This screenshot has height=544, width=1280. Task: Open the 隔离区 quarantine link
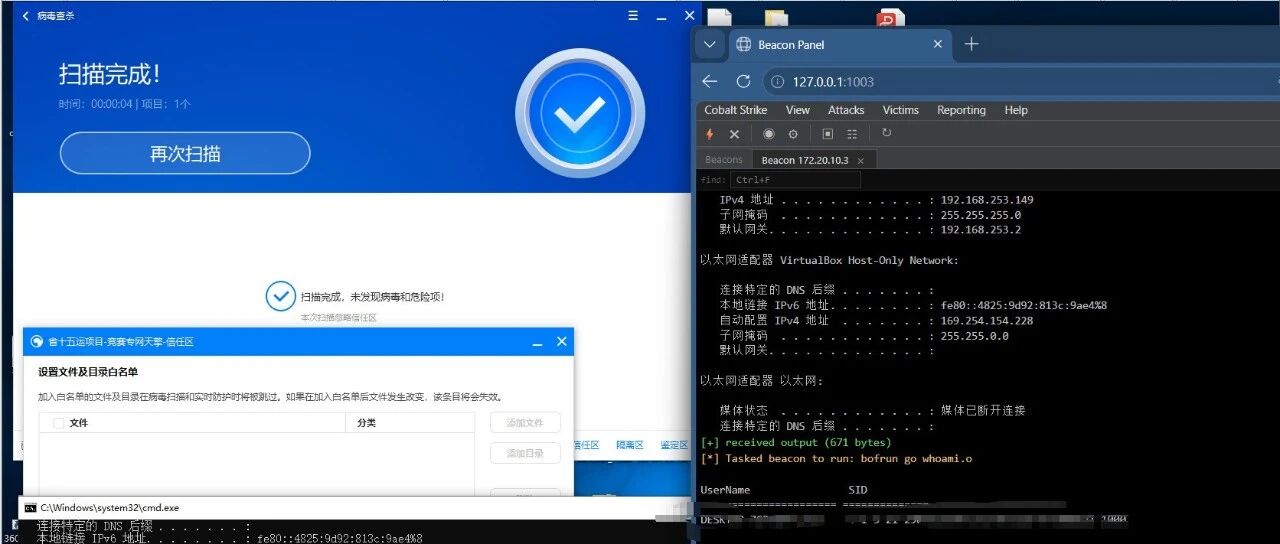[630, 445]
